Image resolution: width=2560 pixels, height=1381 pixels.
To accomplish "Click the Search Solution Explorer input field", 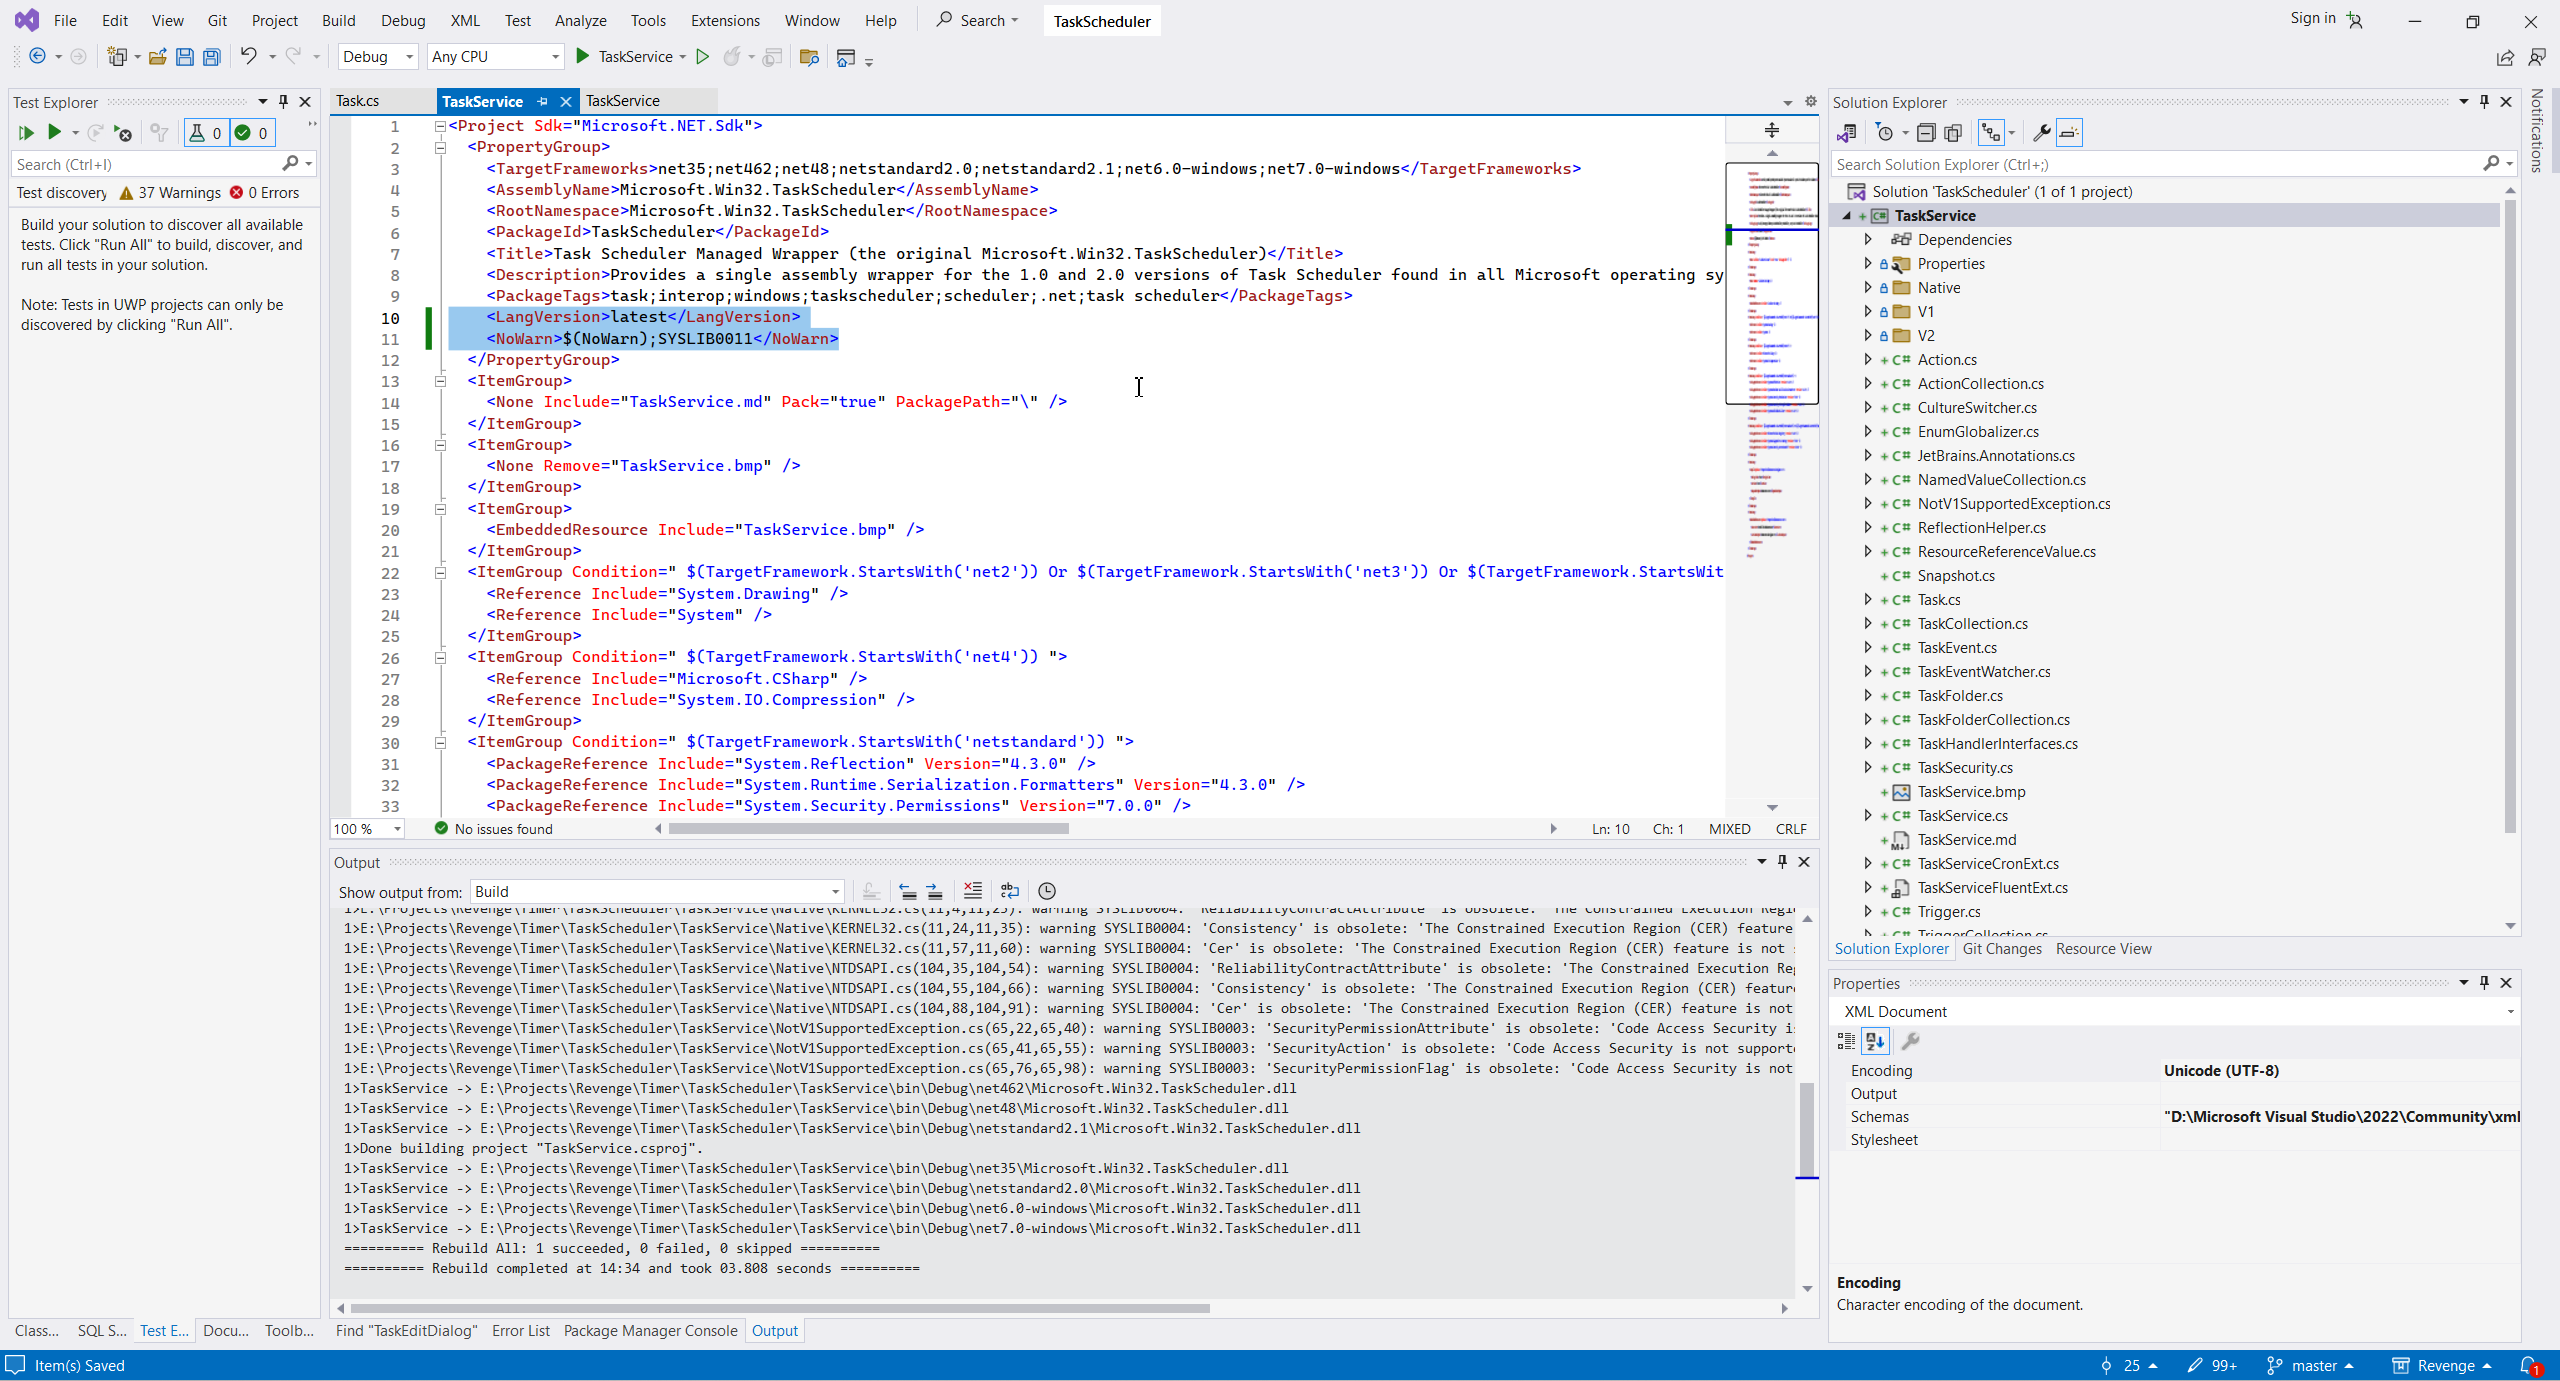I will tap(2150, 165).
